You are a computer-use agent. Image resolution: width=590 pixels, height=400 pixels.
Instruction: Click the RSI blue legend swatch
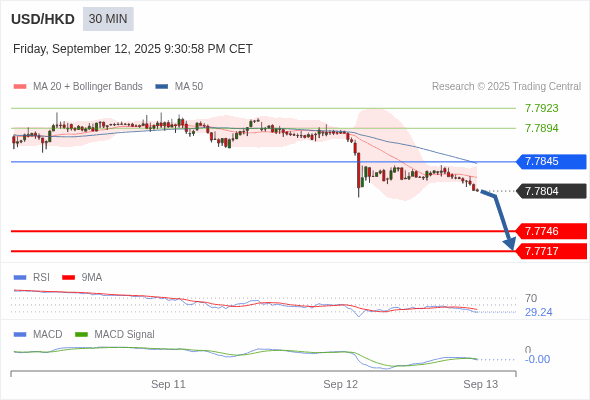point(20,278)
